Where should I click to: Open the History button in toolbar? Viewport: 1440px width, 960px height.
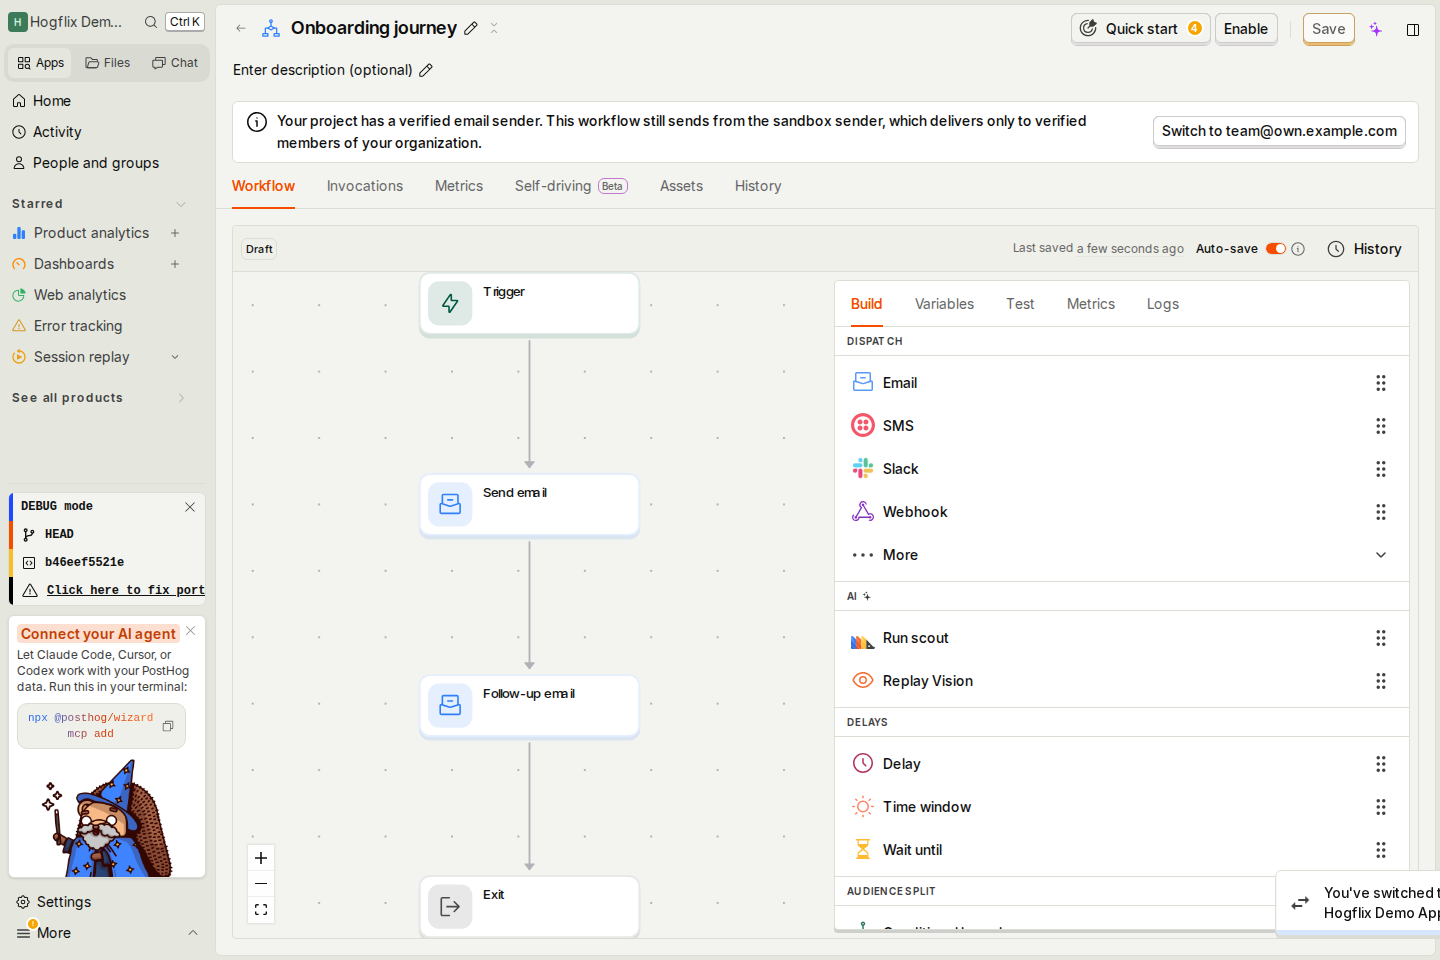tap(1365, 249)
